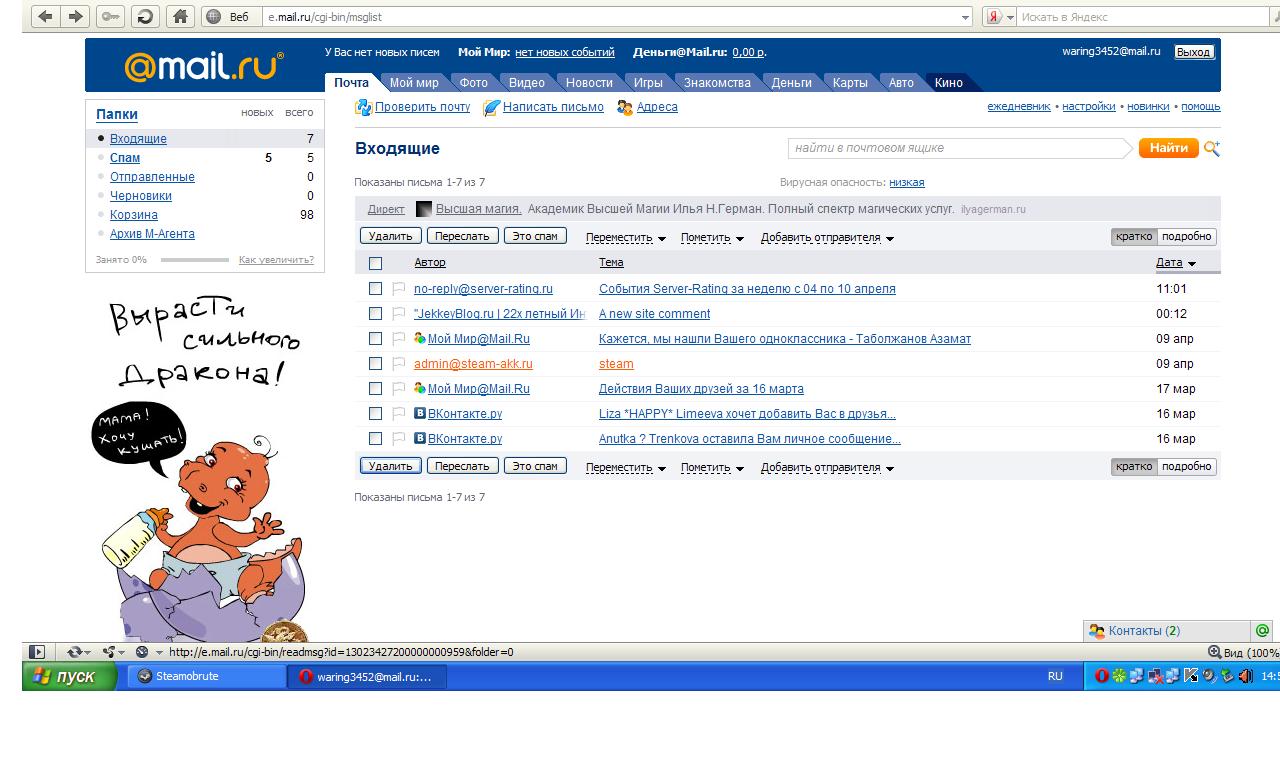Viewport: 1280px width, 768px height.
Task: Switch to the Игры tab
Action: point(648,83)
